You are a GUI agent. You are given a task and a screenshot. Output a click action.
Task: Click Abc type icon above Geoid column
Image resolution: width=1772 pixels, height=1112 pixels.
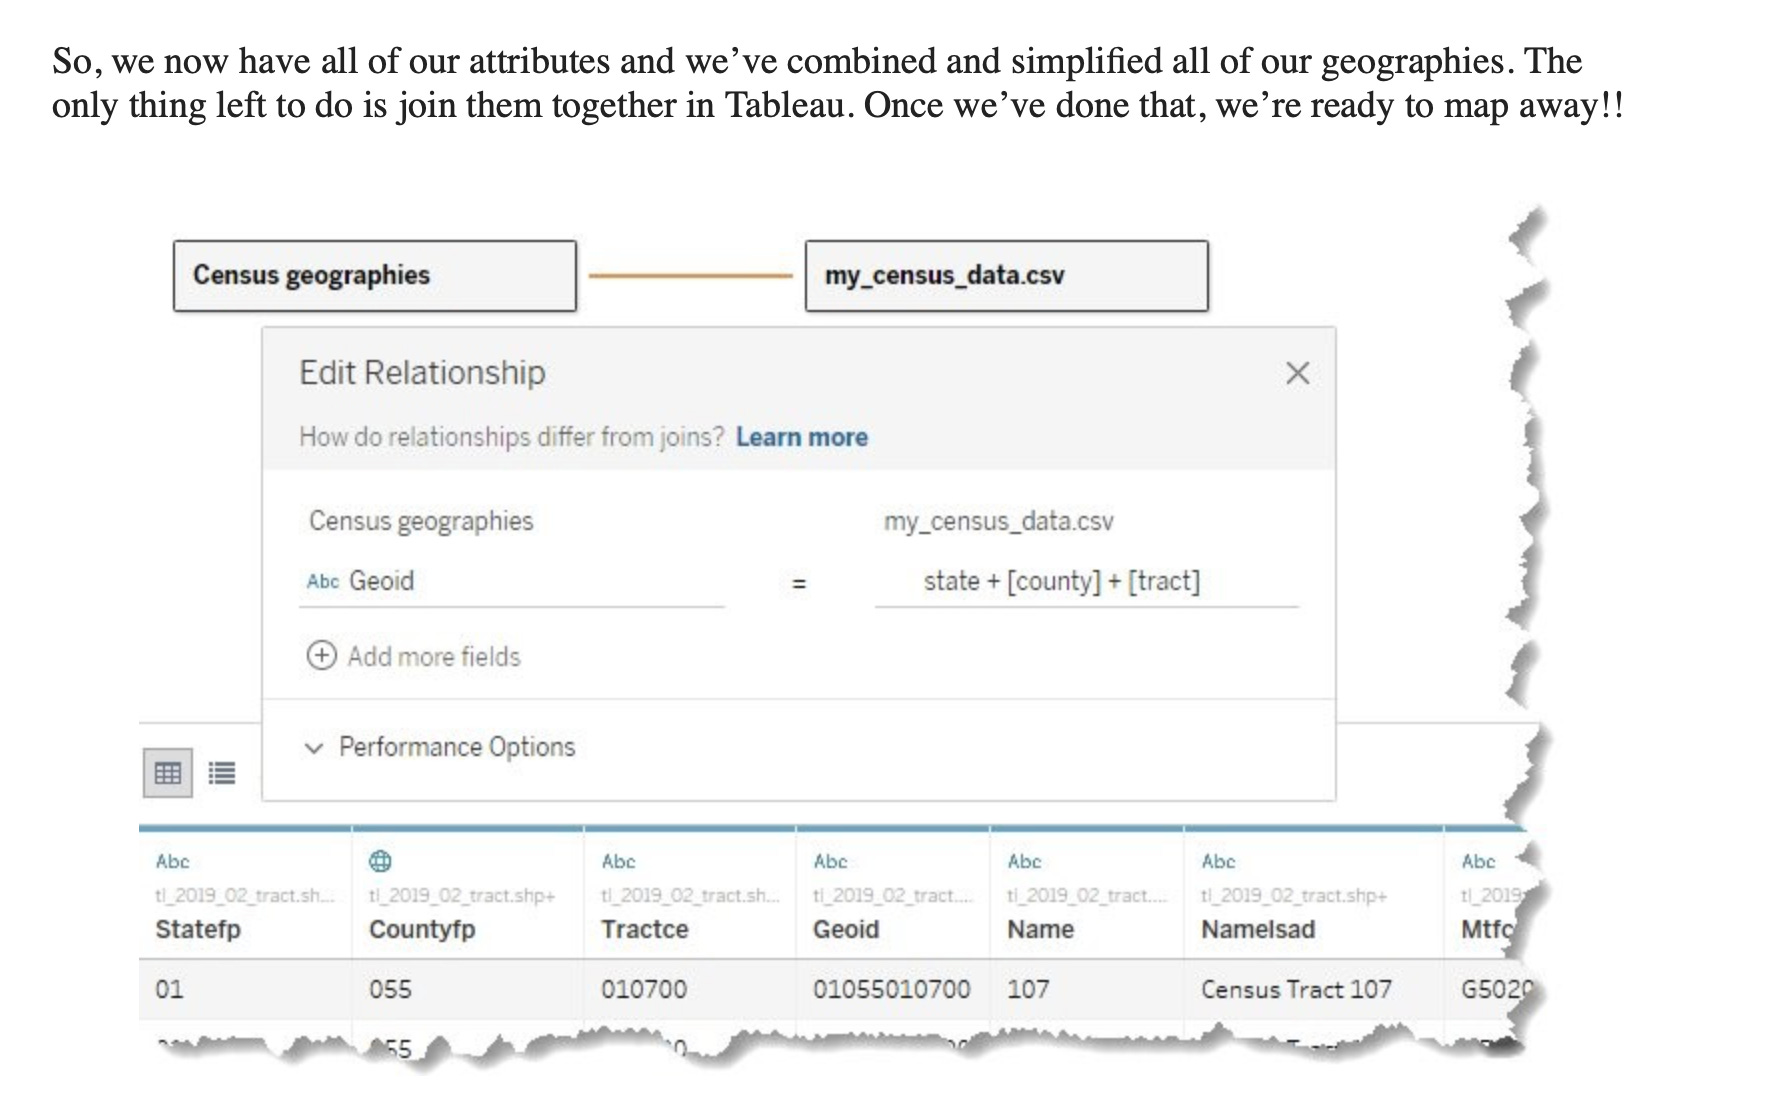click(x=830, y=861)
